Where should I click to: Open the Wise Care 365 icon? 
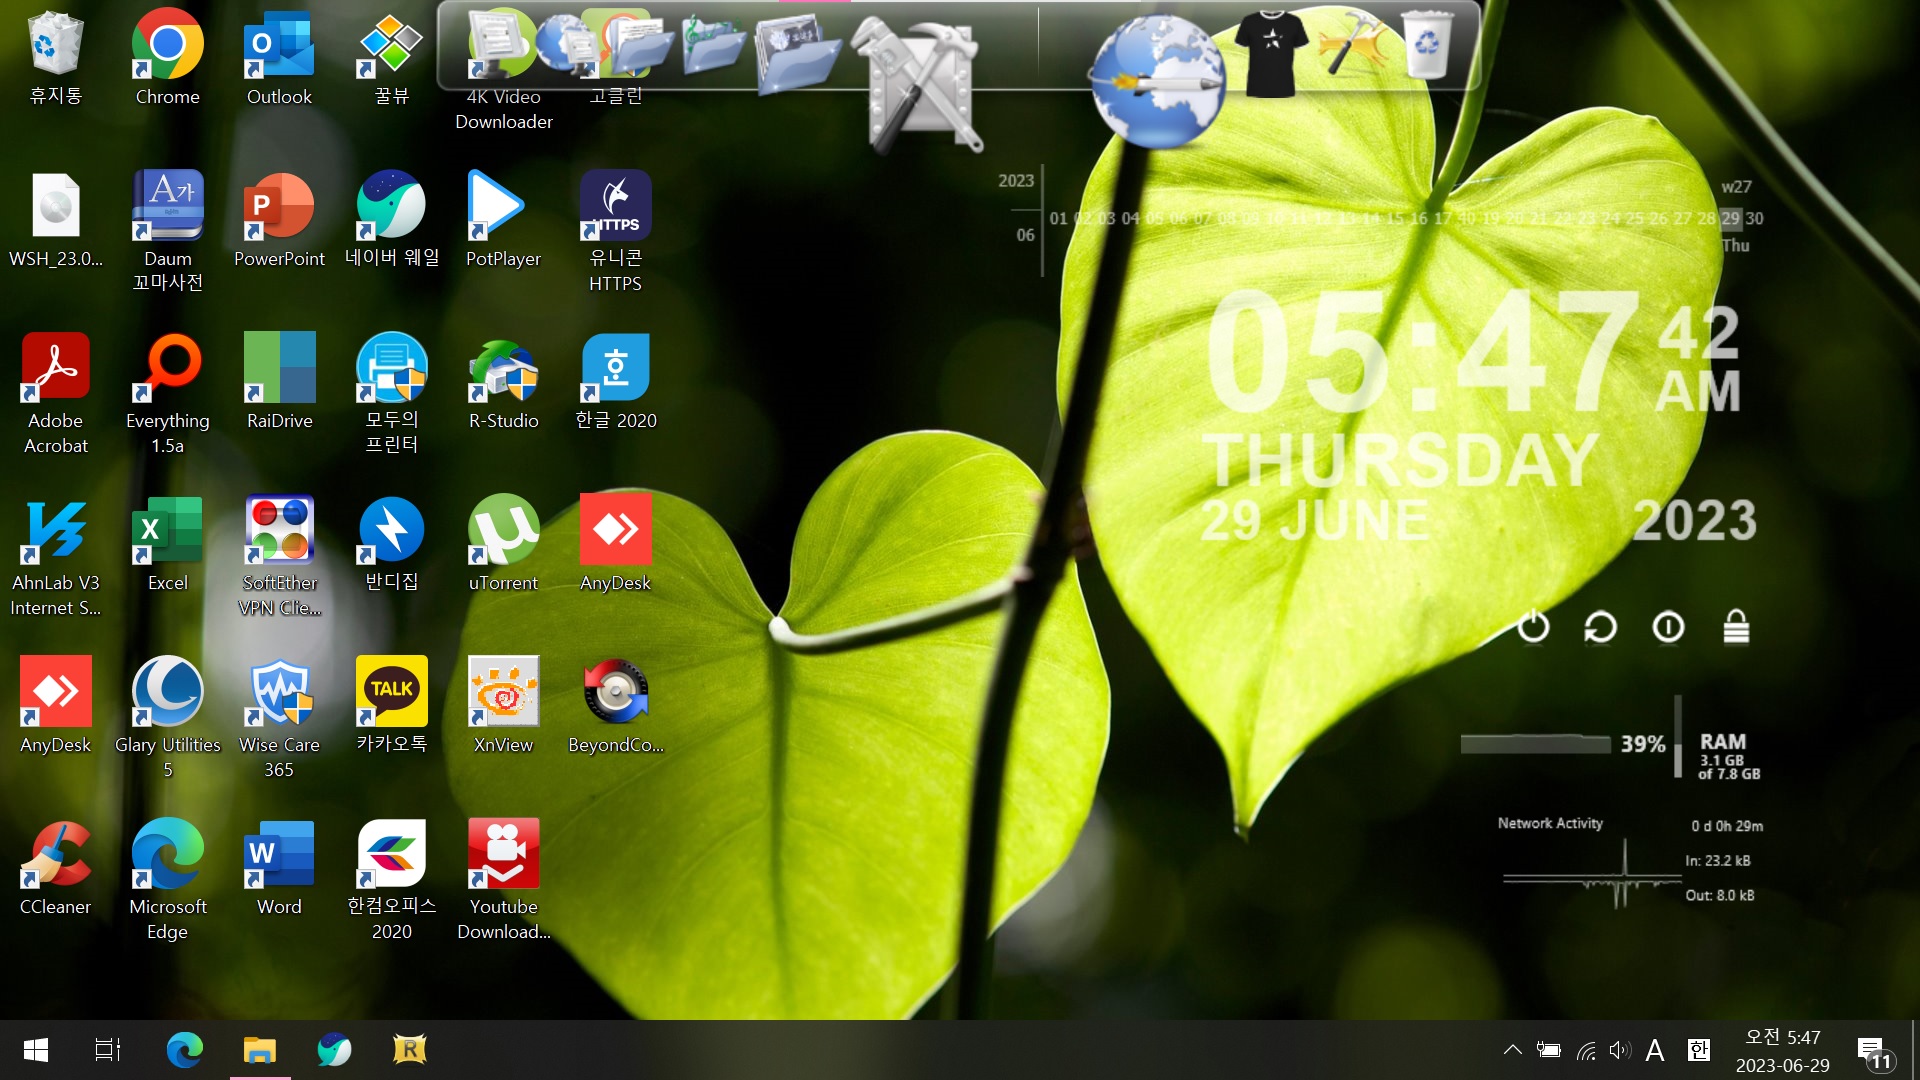pyautogui.click(x=279, y=718)
